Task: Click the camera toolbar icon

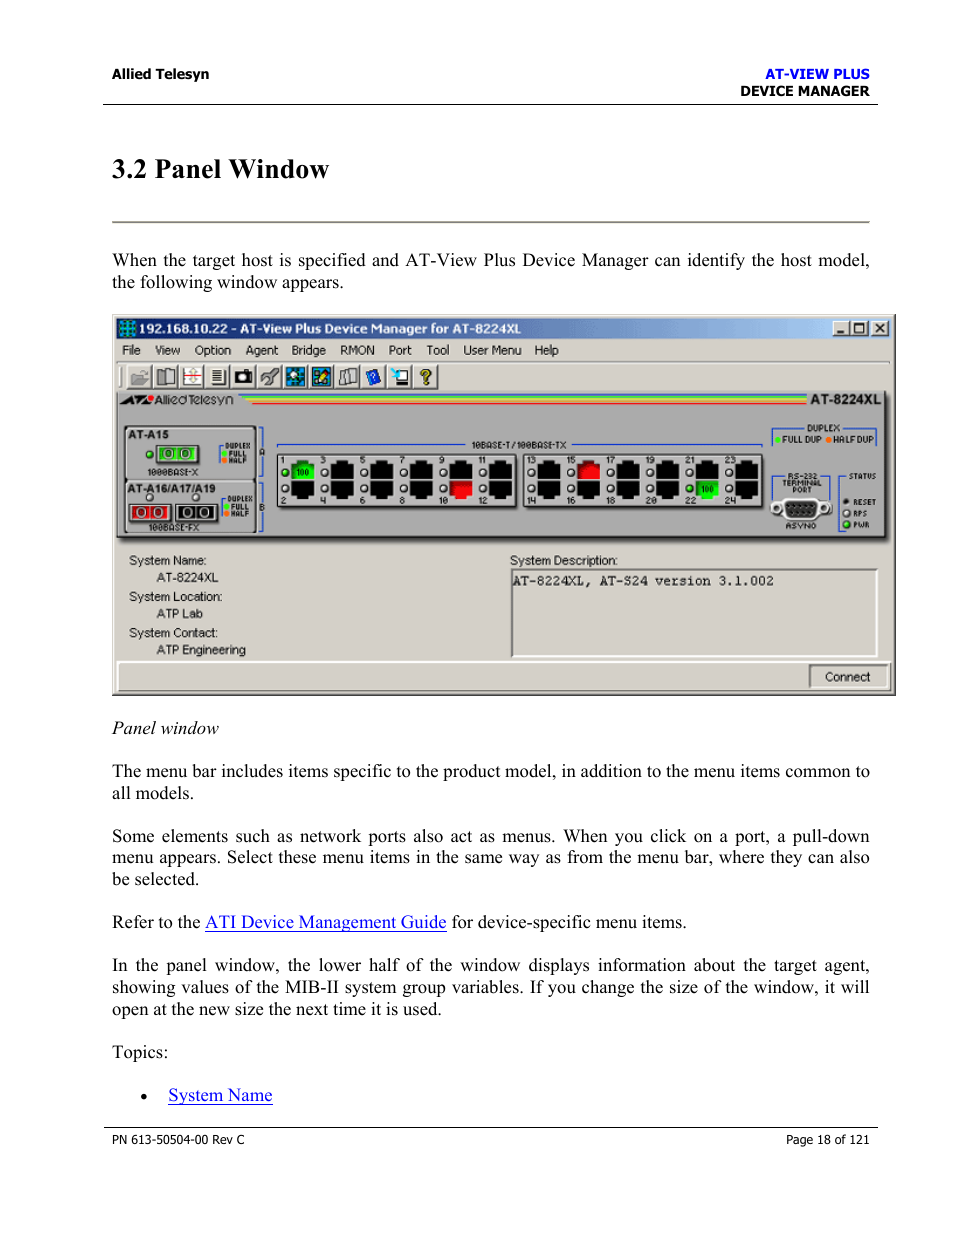Action: coord(243,377)
